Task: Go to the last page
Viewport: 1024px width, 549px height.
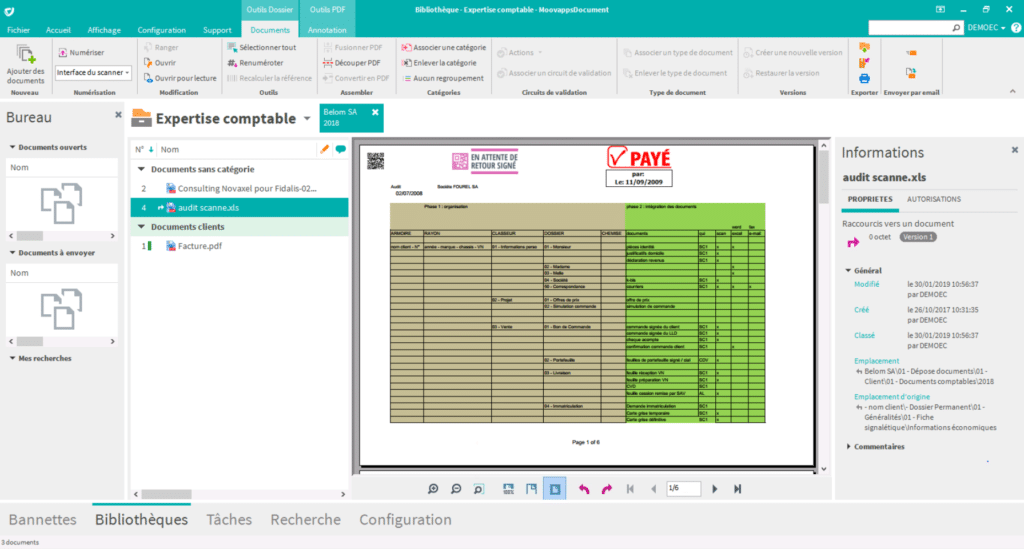Action: click(x=737, y=489)
